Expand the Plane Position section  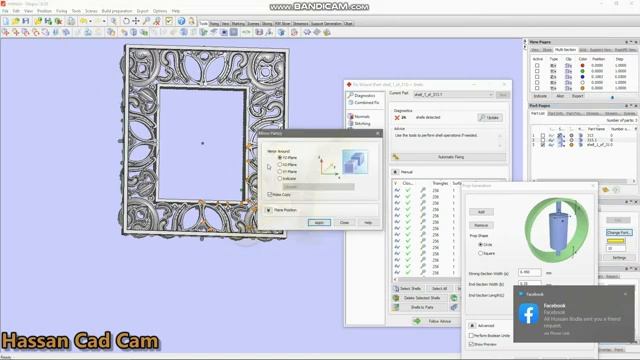269,210
